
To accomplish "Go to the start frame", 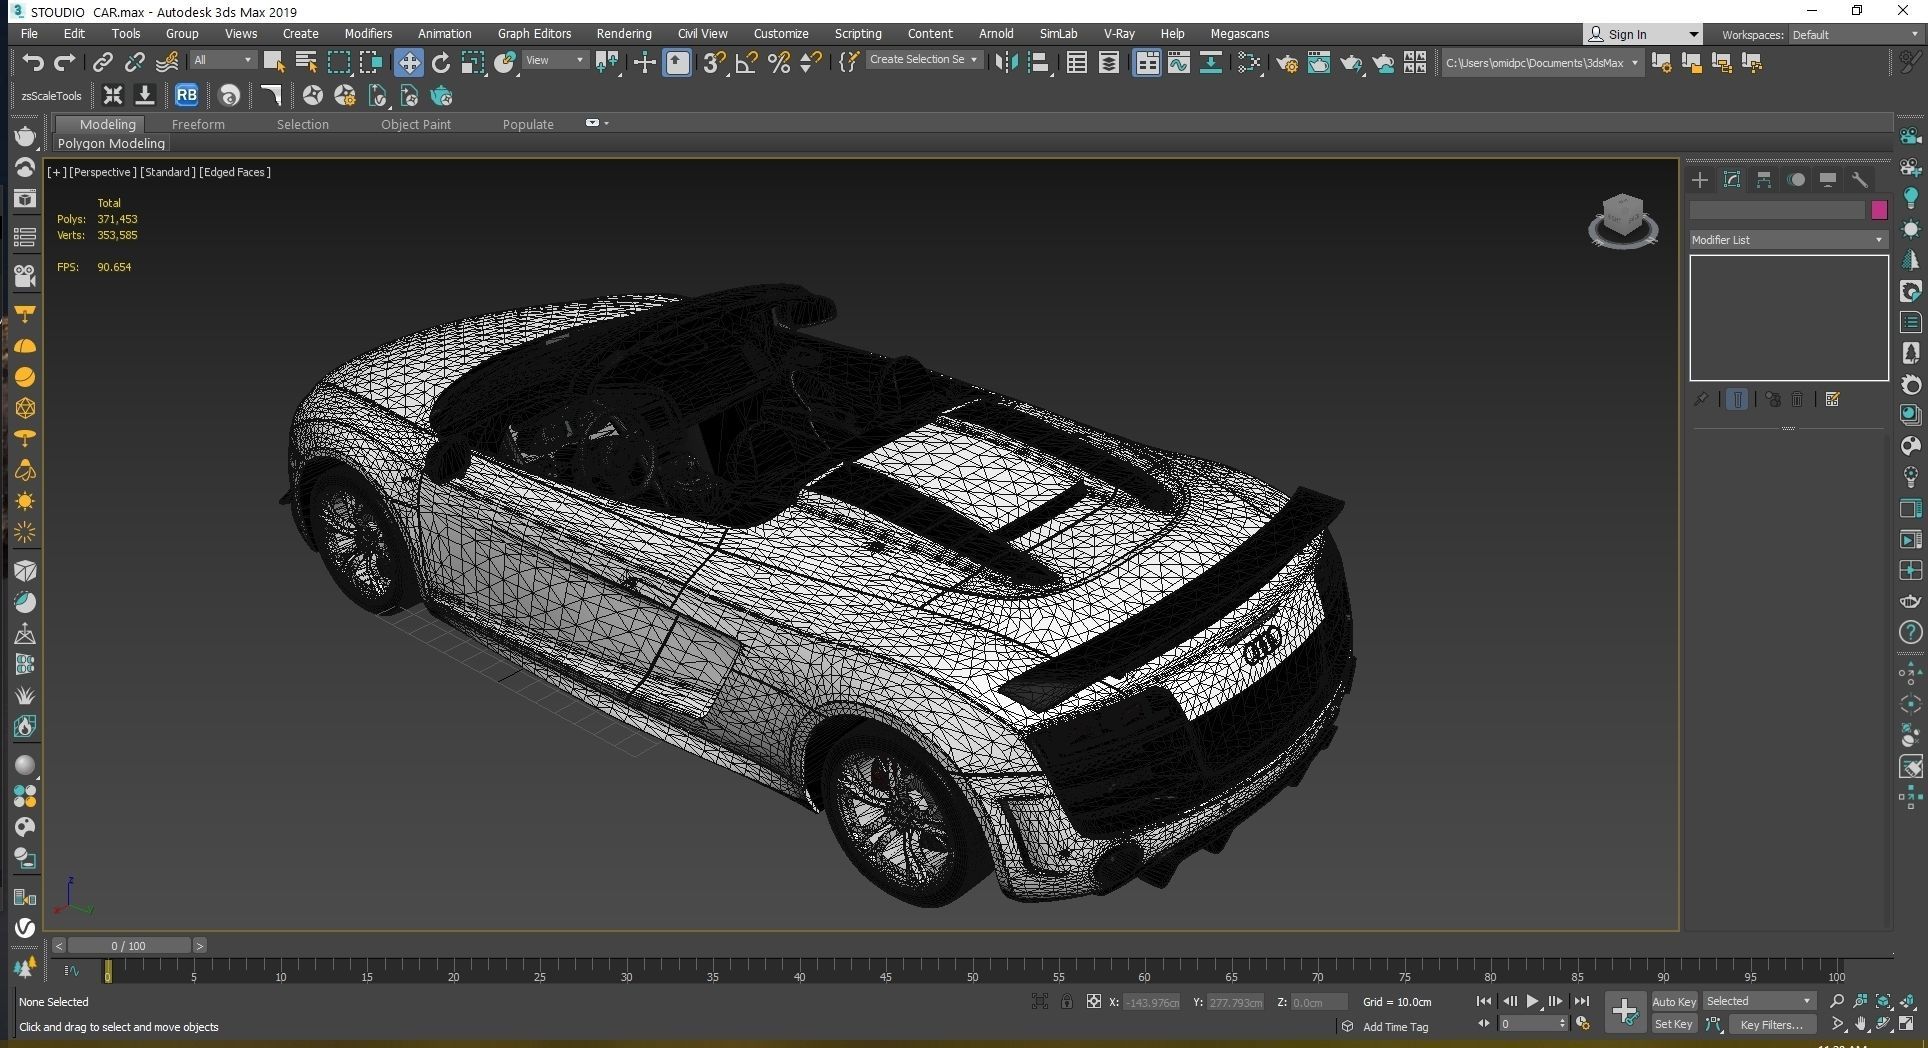I will (1484, 1001).
